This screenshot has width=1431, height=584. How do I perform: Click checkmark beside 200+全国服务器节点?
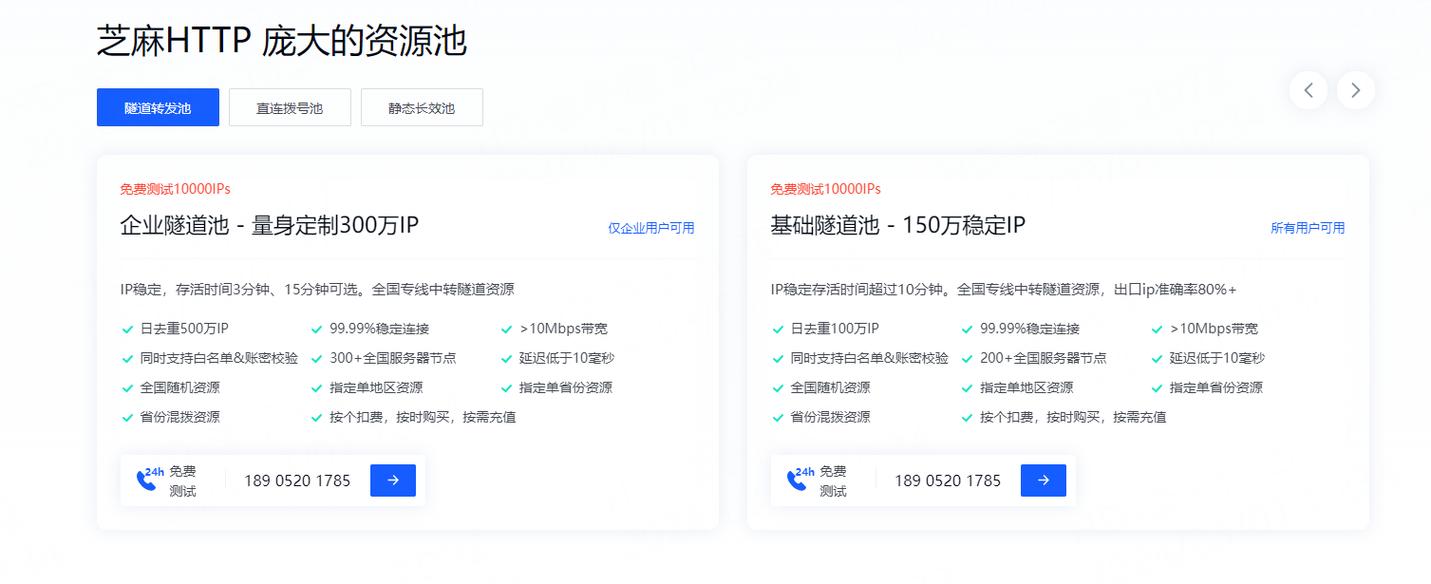(x=967, y=359)
